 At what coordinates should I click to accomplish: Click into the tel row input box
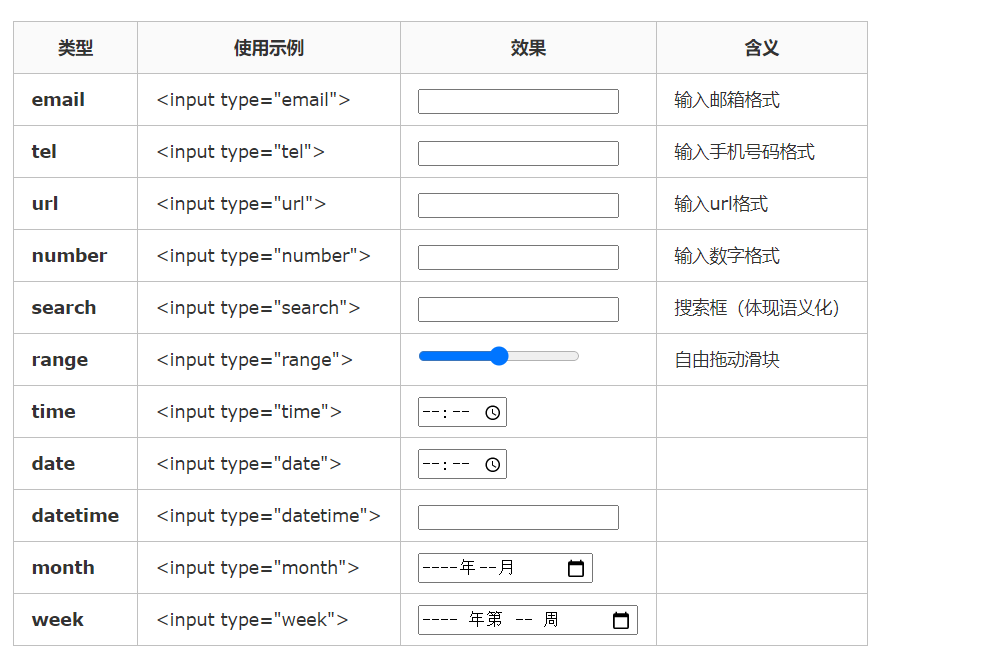(x=518, y=153)
